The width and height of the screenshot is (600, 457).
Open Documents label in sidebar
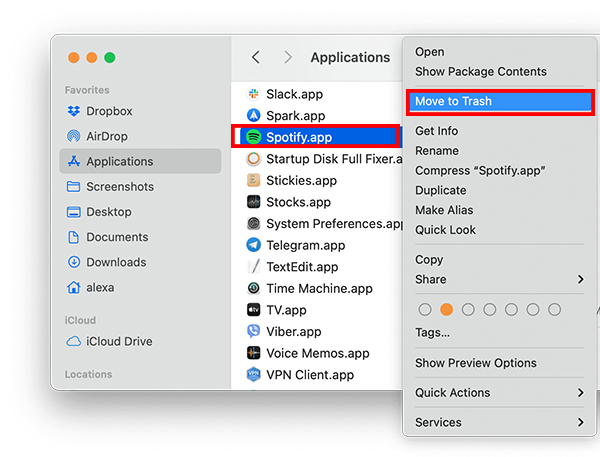tap(117, 237)
